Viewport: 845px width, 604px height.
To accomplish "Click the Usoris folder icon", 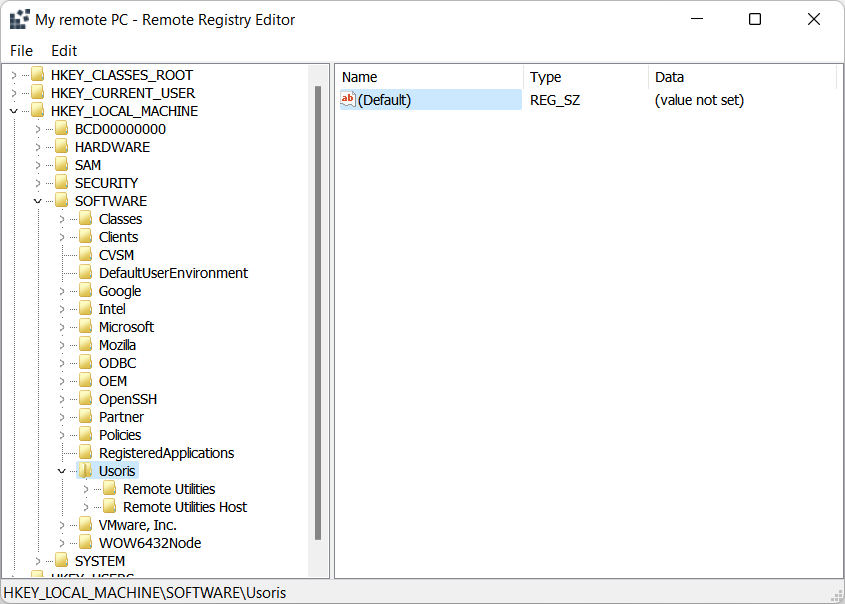I will (x=86, y=471).
